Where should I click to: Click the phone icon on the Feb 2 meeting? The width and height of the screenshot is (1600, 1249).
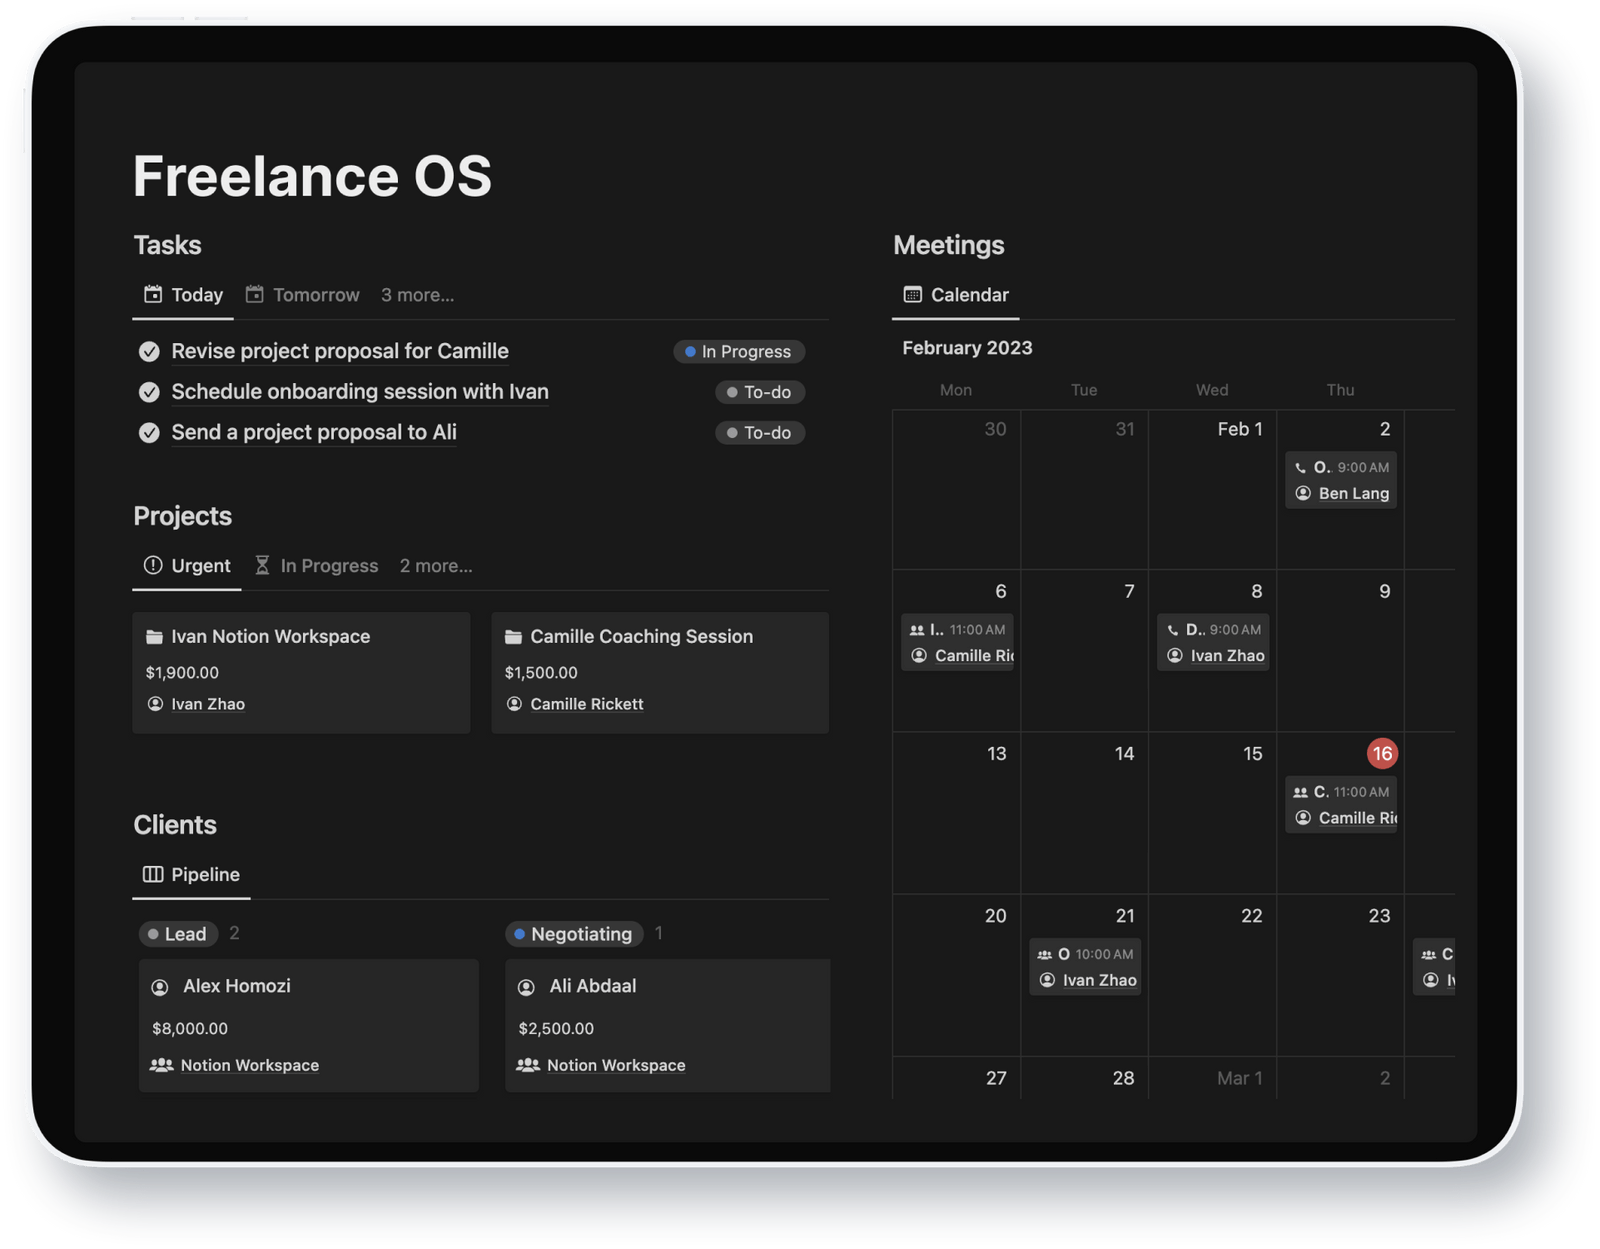[1302, 467]
